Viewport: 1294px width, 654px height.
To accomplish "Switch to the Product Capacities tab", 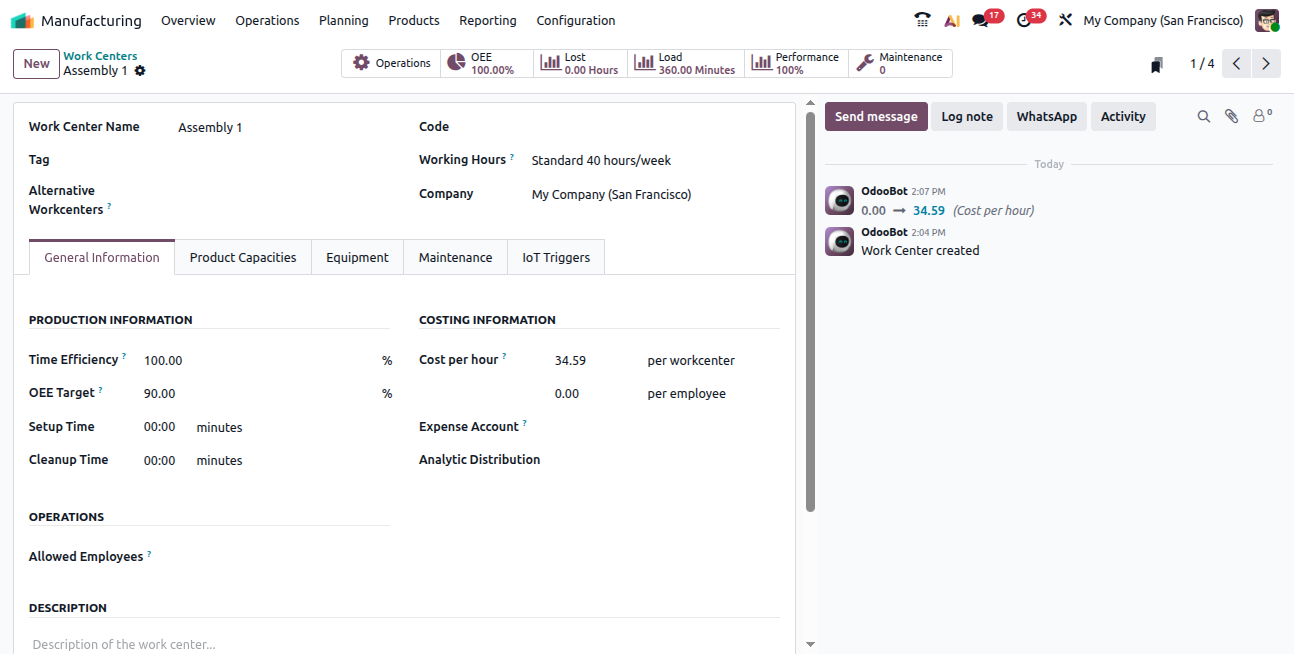I will point(243,257).
